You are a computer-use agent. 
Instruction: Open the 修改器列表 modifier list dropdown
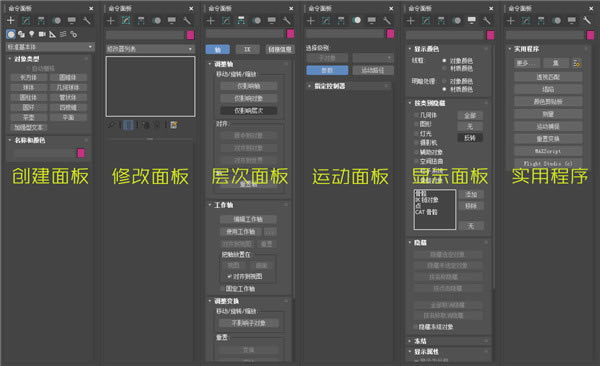point(150,49)
